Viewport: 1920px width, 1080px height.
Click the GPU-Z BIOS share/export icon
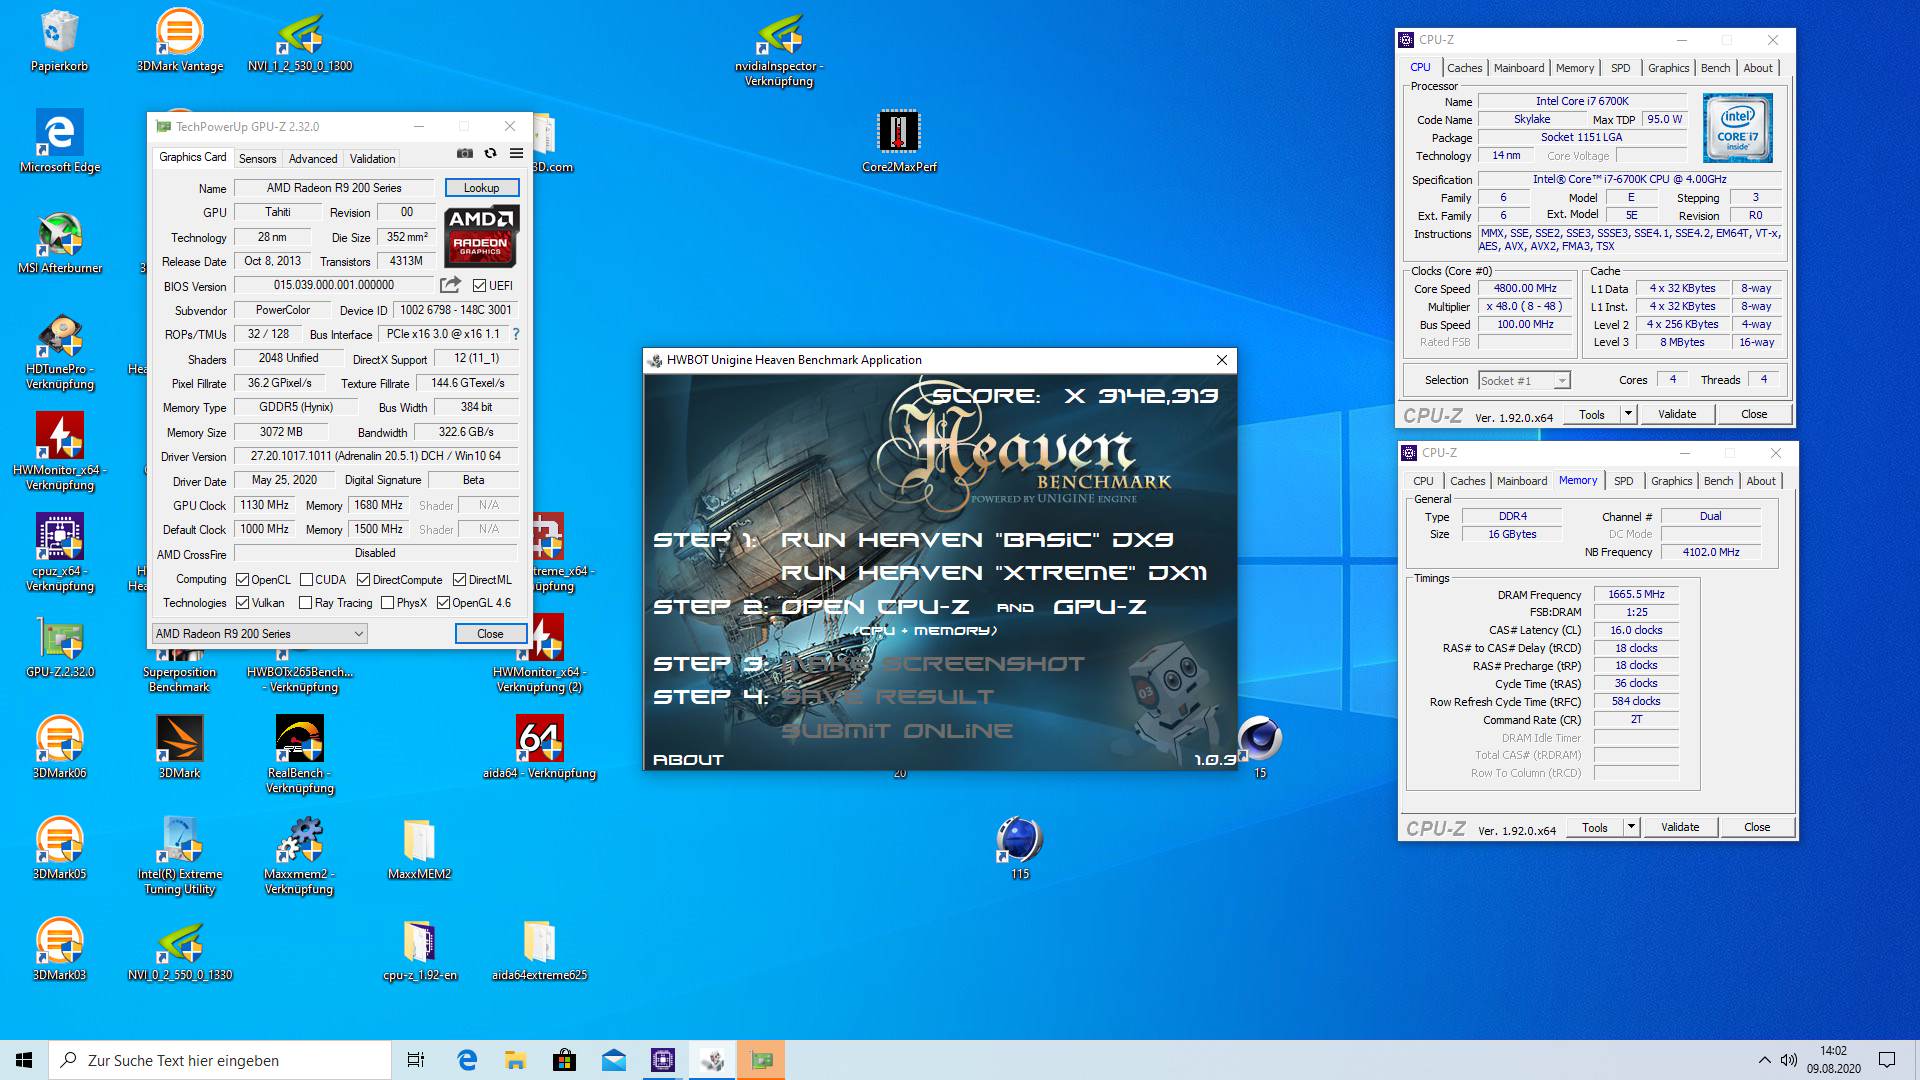[x=450, y=285]
